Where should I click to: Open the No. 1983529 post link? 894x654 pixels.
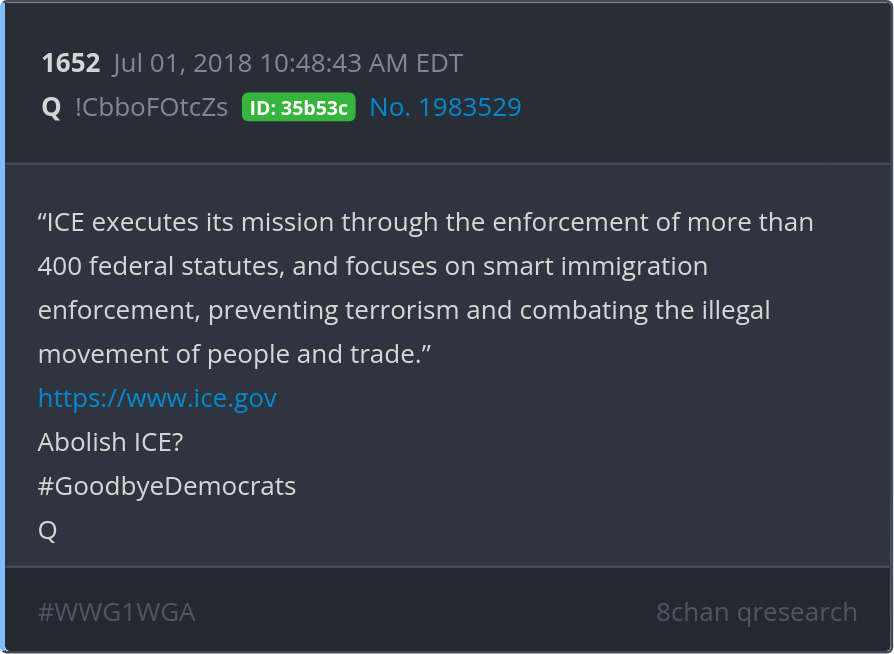coord(445,107)
